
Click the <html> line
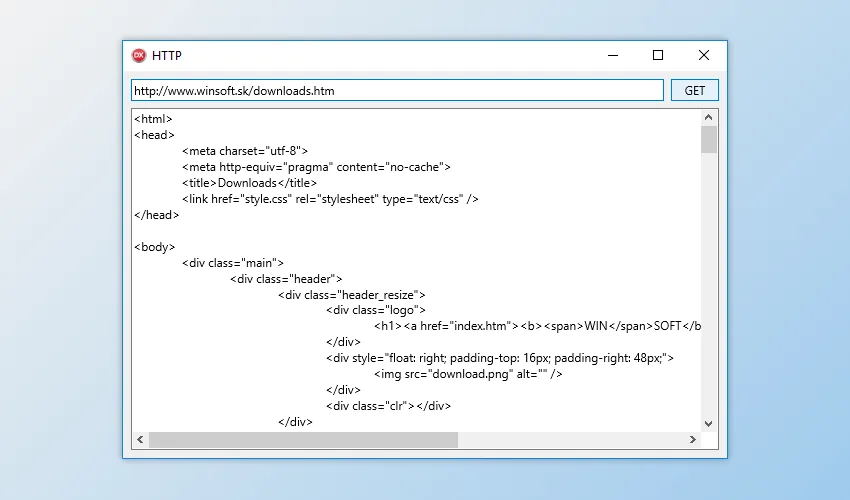[153, 119]
